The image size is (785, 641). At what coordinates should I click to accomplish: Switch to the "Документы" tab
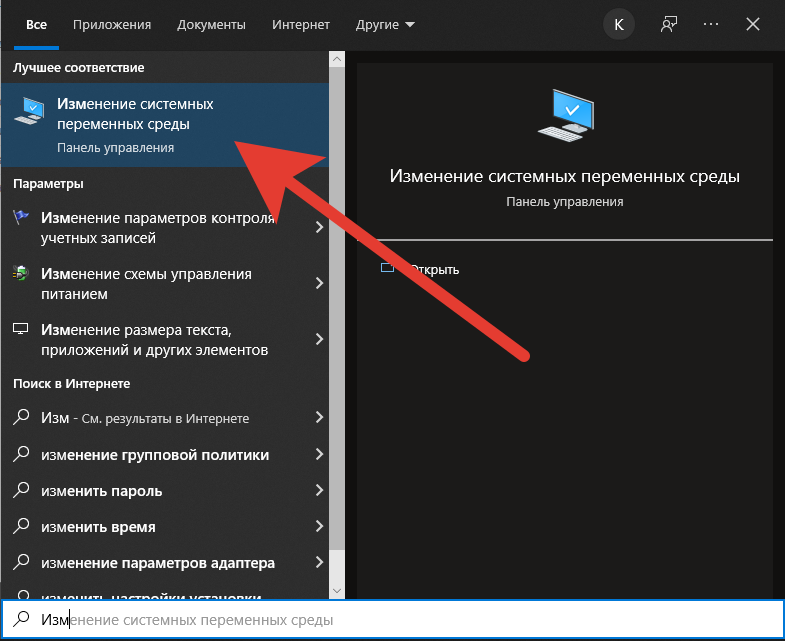click(x=211, y=24)
